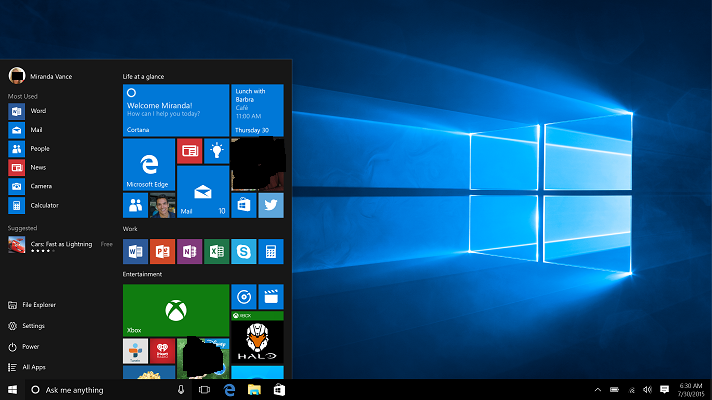Open Task View on the taskbar

point(204,389)
